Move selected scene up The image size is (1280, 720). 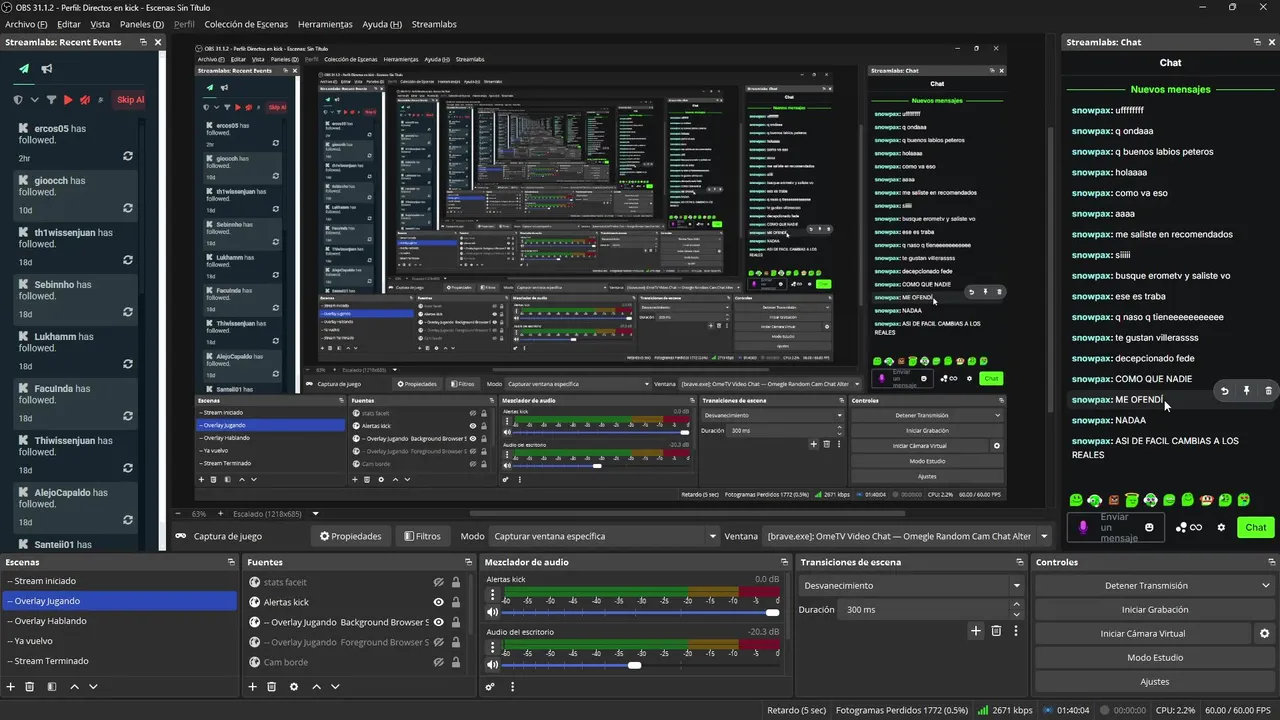point(75,687)
